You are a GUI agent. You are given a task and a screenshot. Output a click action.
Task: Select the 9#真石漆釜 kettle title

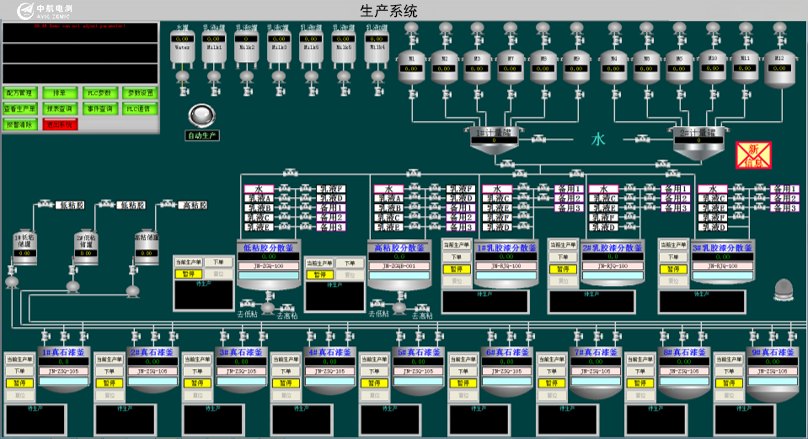(x=773, y=352)
